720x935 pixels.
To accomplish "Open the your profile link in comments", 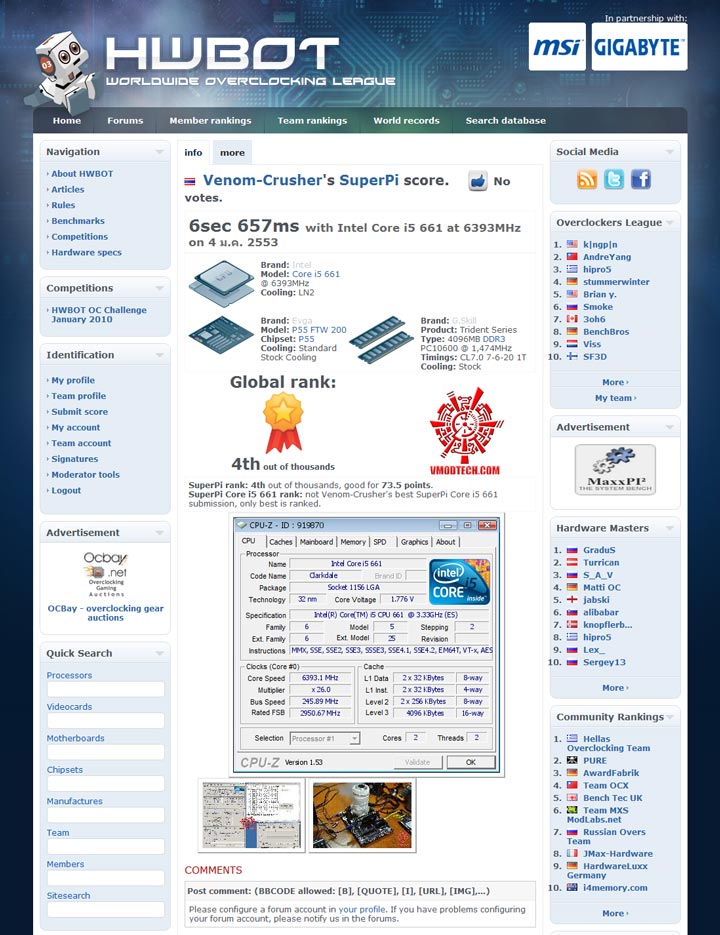I will pos(362,909).
